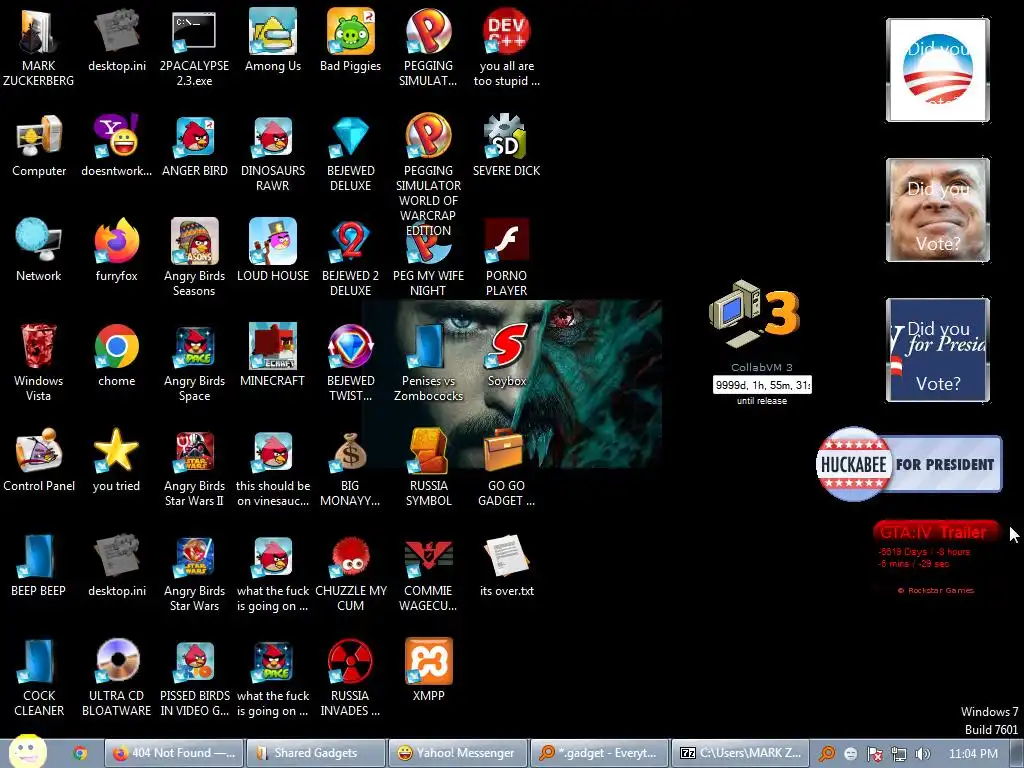Click the GTA:IV Trailer countdown gadget

tap(935, 557)
